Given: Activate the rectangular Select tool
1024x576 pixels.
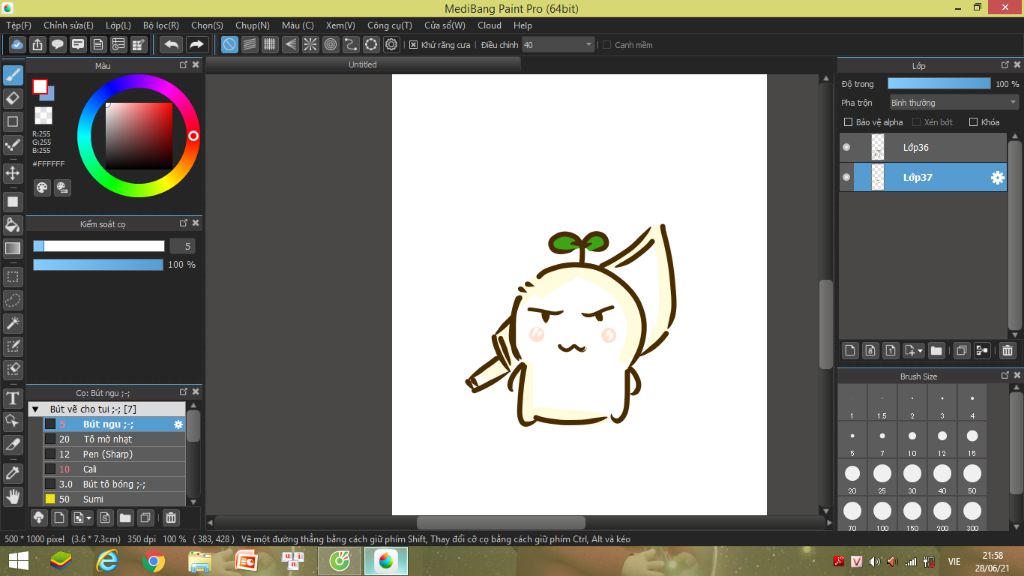Looking at the screenshot, I should click(x=12, y=277).
